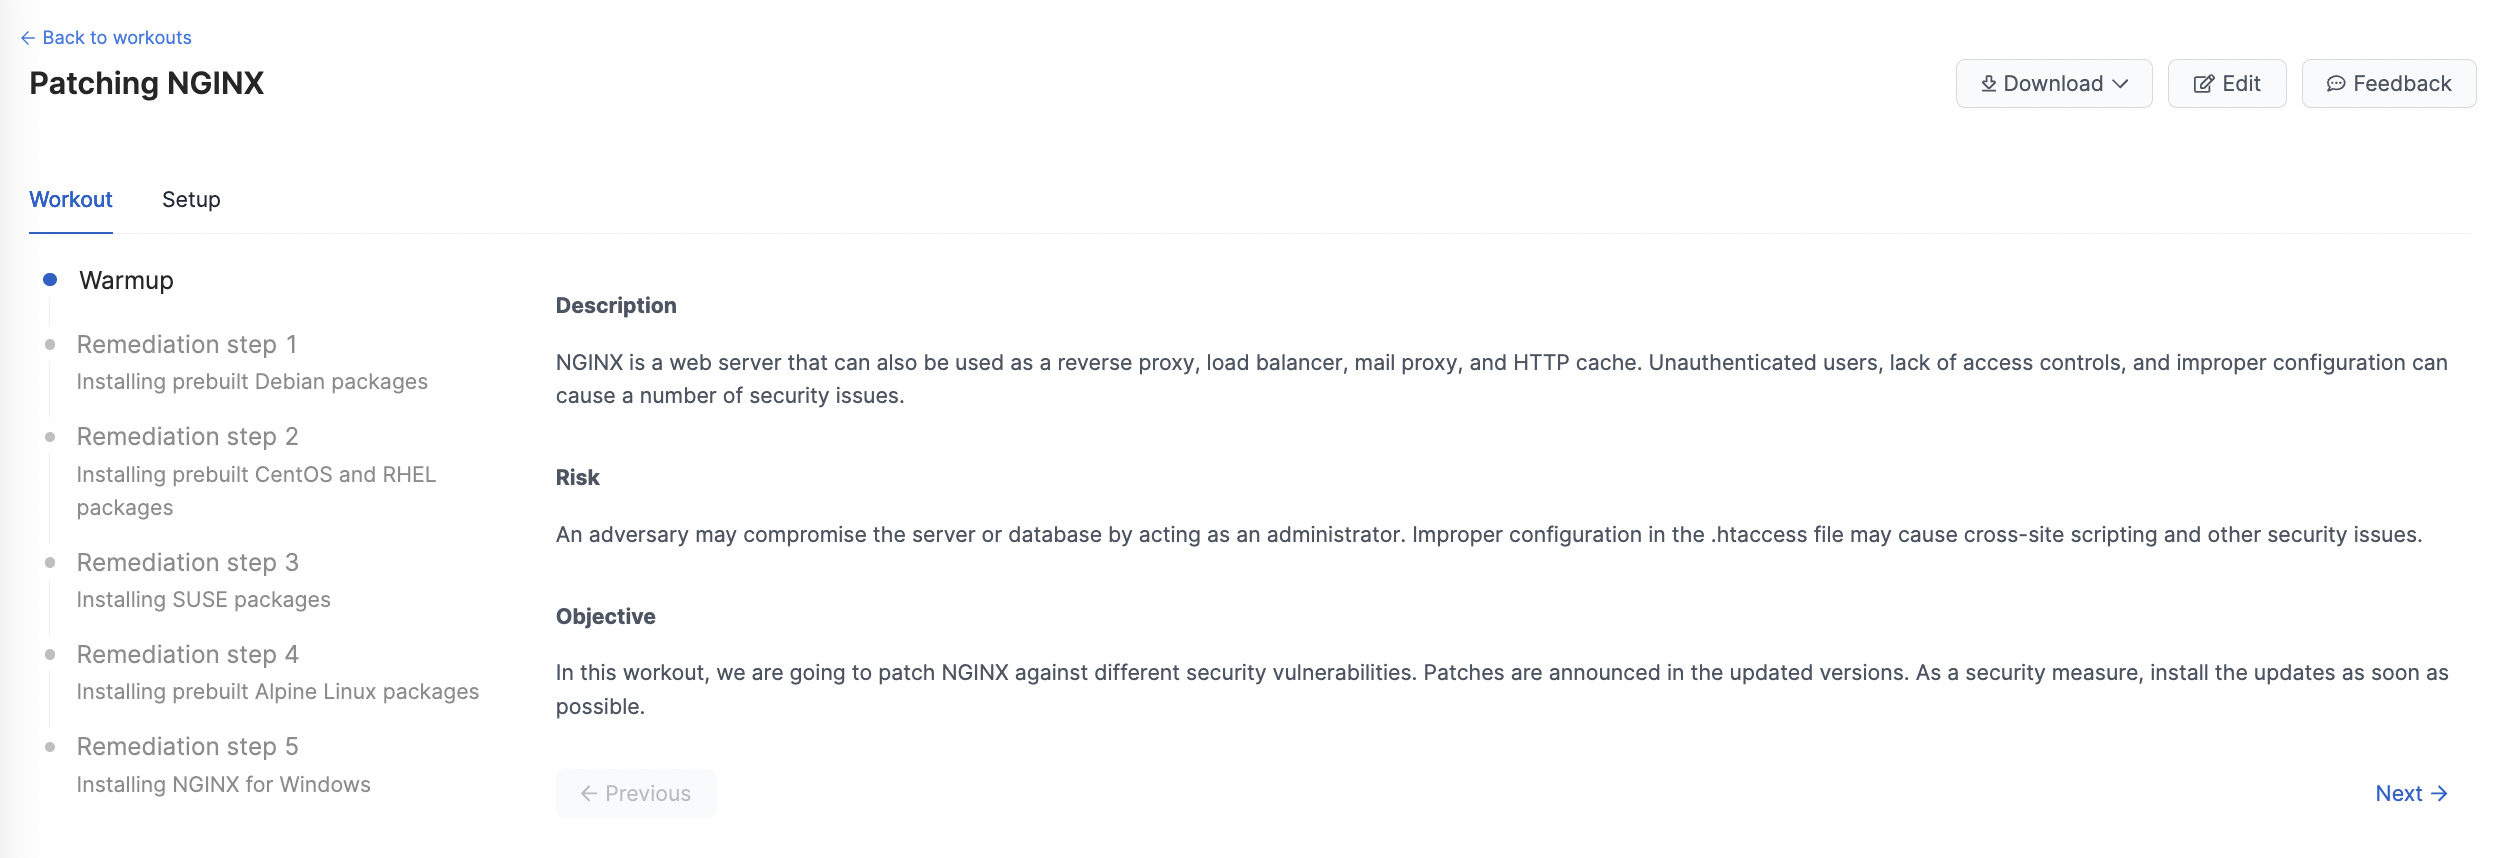Open the Workout tab
The width and height of the screenshot is (2496, 858).
point(71,199)
